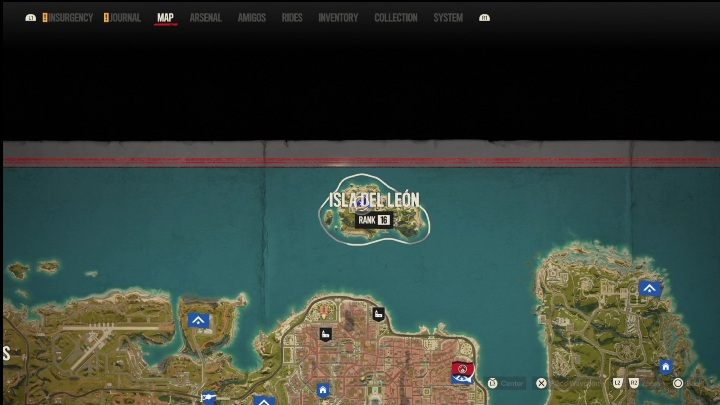Select the Map tab

165,18
